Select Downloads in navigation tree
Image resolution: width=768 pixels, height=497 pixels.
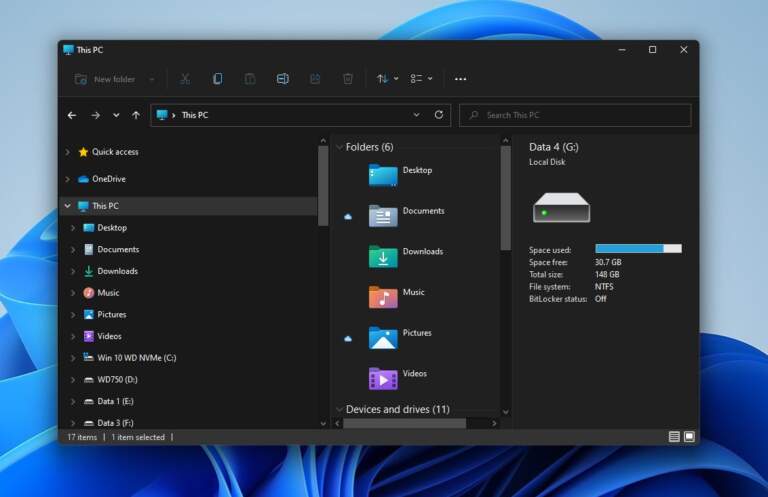pos(118,271)
